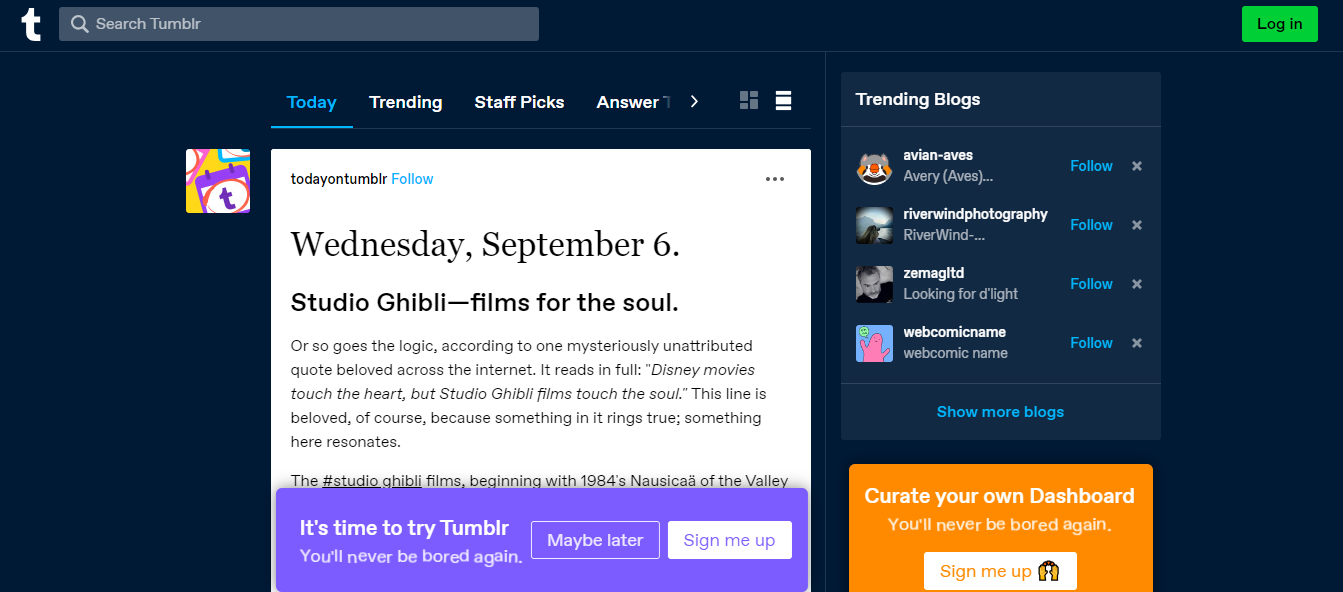Open the avian-aves blog avatar
Viewport: 1343px width, 592px height.
tap(874, 166)
